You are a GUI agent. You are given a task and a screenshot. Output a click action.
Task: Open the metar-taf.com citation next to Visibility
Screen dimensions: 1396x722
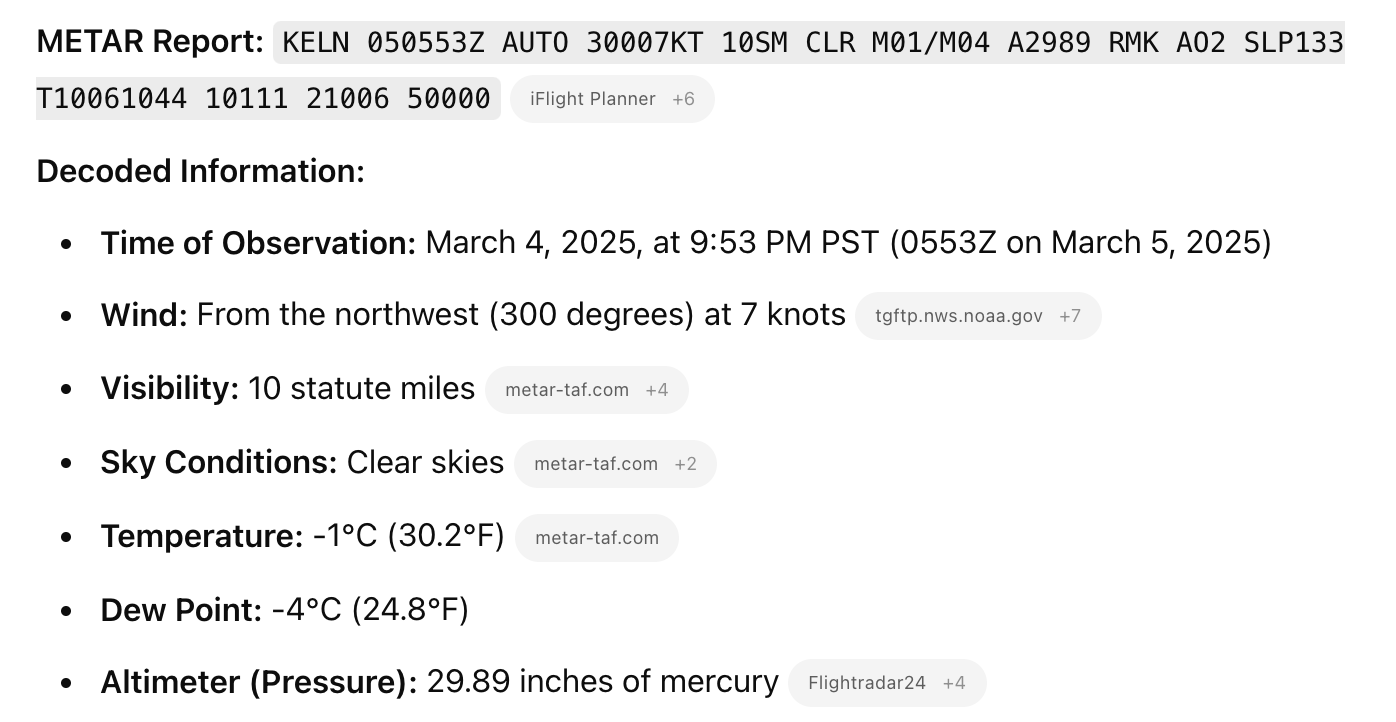[x=567, y=390]
